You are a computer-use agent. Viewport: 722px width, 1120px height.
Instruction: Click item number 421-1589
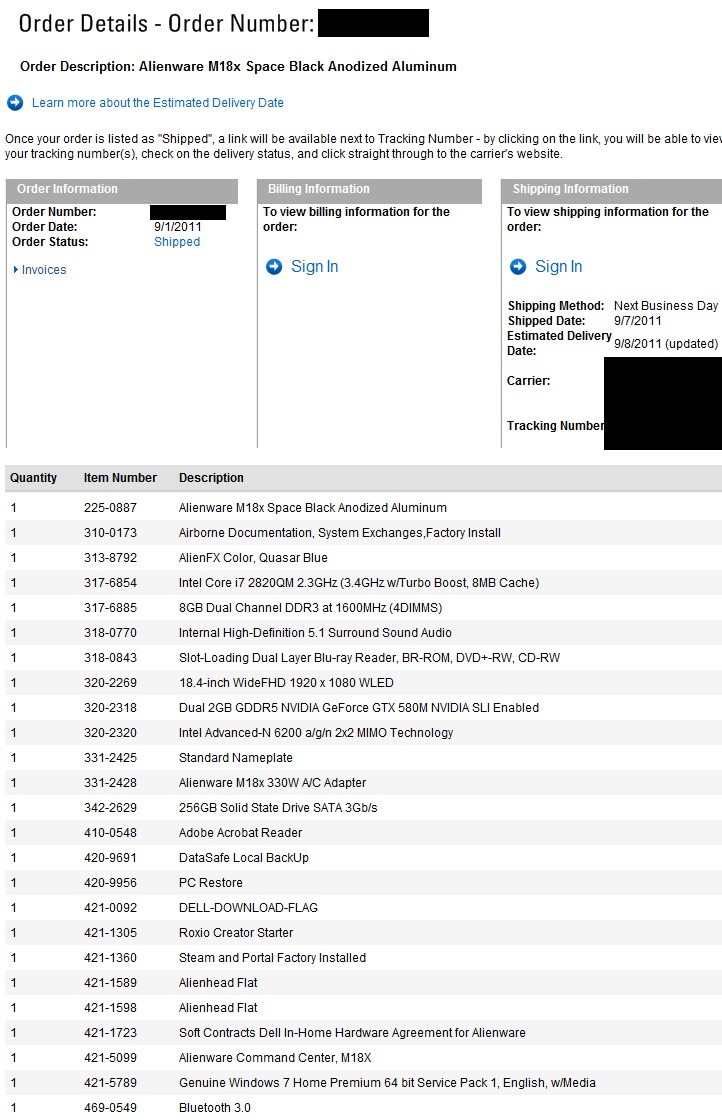tap(110, 983)
